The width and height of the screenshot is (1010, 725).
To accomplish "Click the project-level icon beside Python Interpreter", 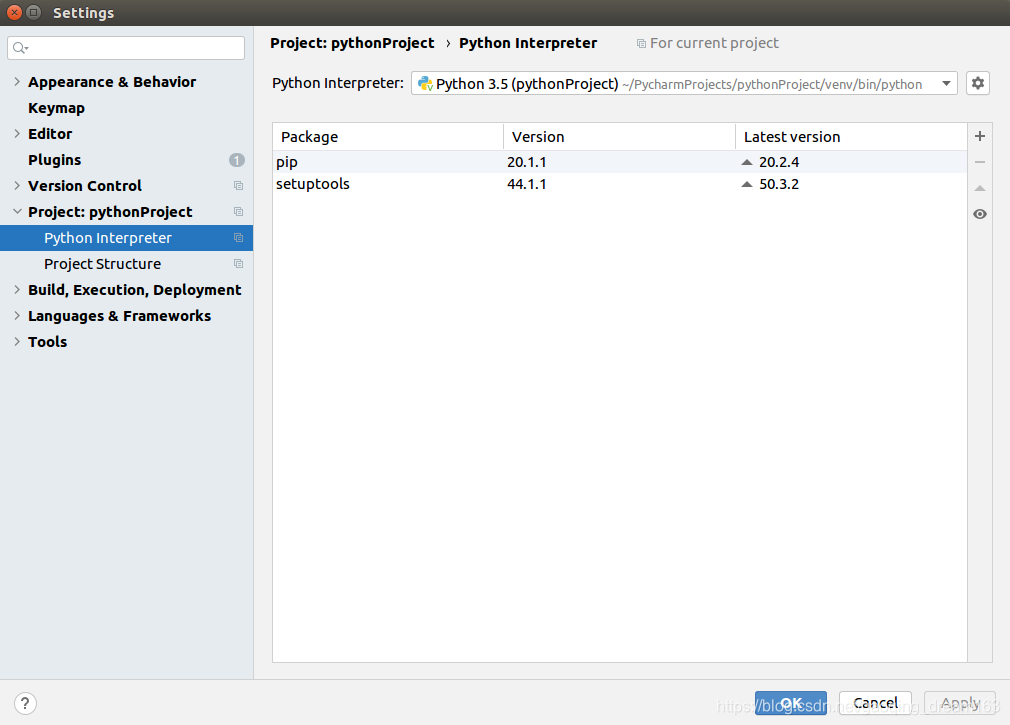I will click(x=238, y=238).
